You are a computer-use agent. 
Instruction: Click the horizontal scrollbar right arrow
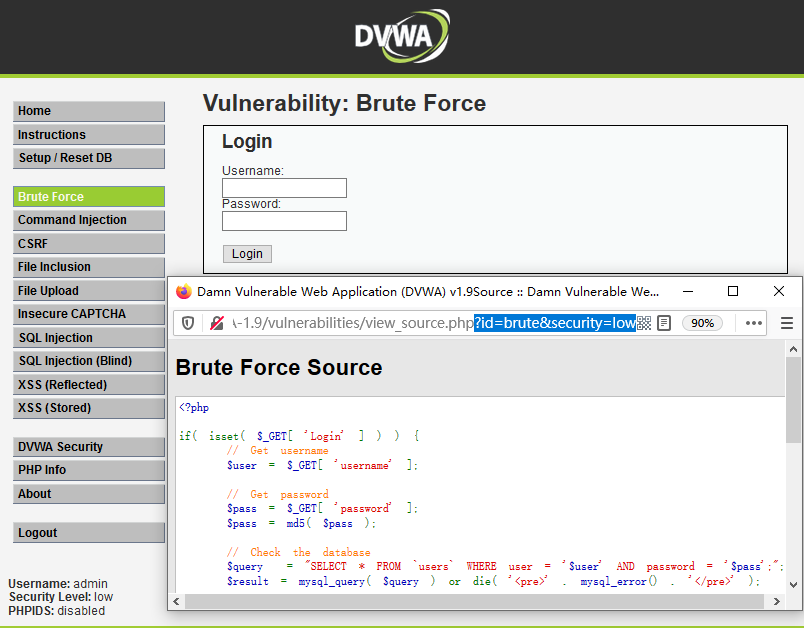tap(776, 601)
